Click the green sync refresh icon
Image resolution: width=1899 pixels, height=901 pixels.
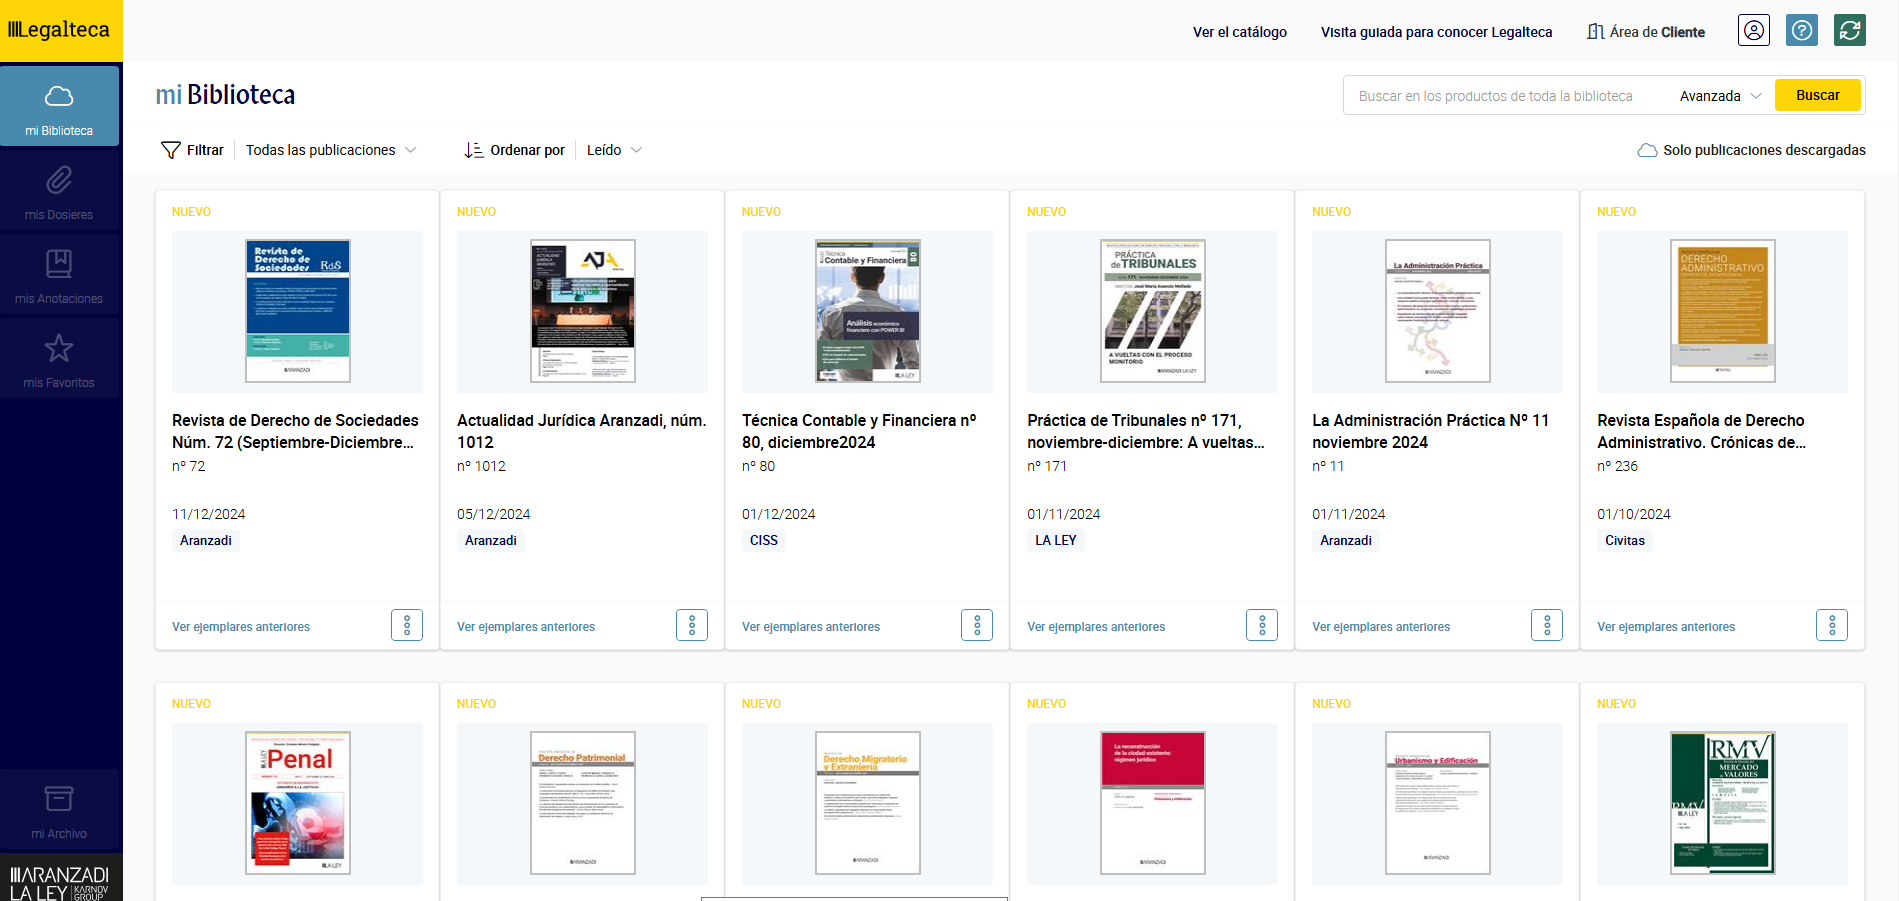[x=1850, y=30]
